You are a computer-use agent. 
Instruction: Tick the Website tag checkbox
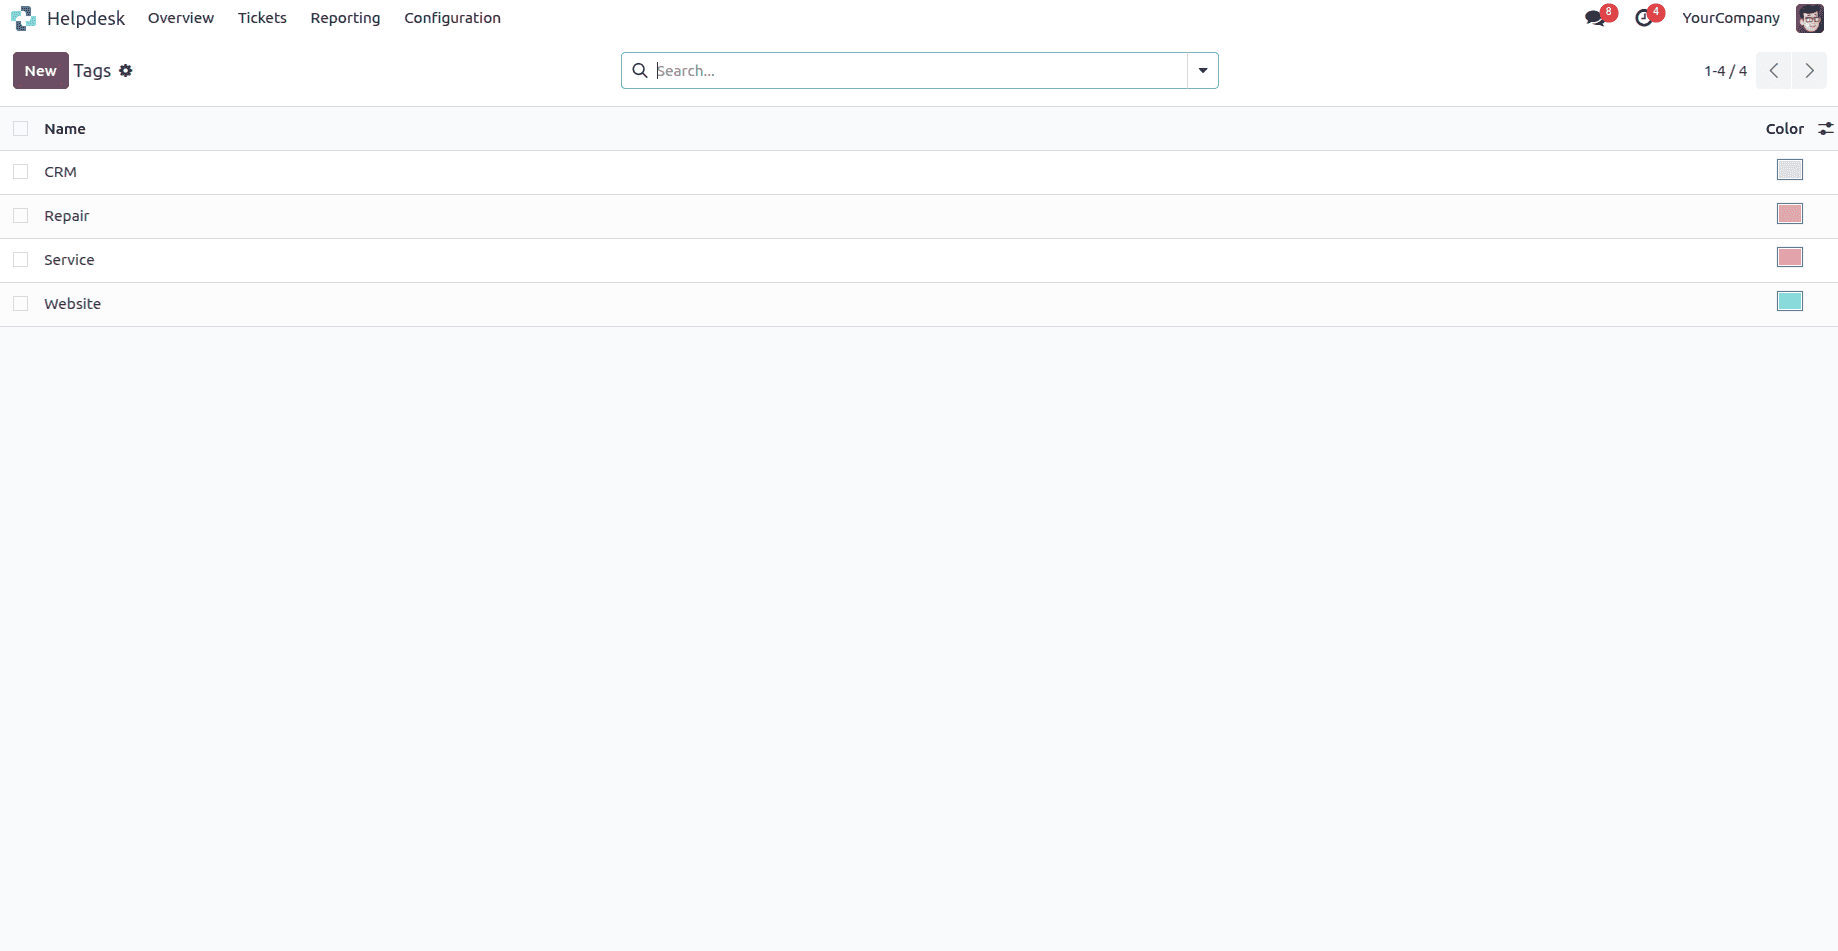coord(21,304)
